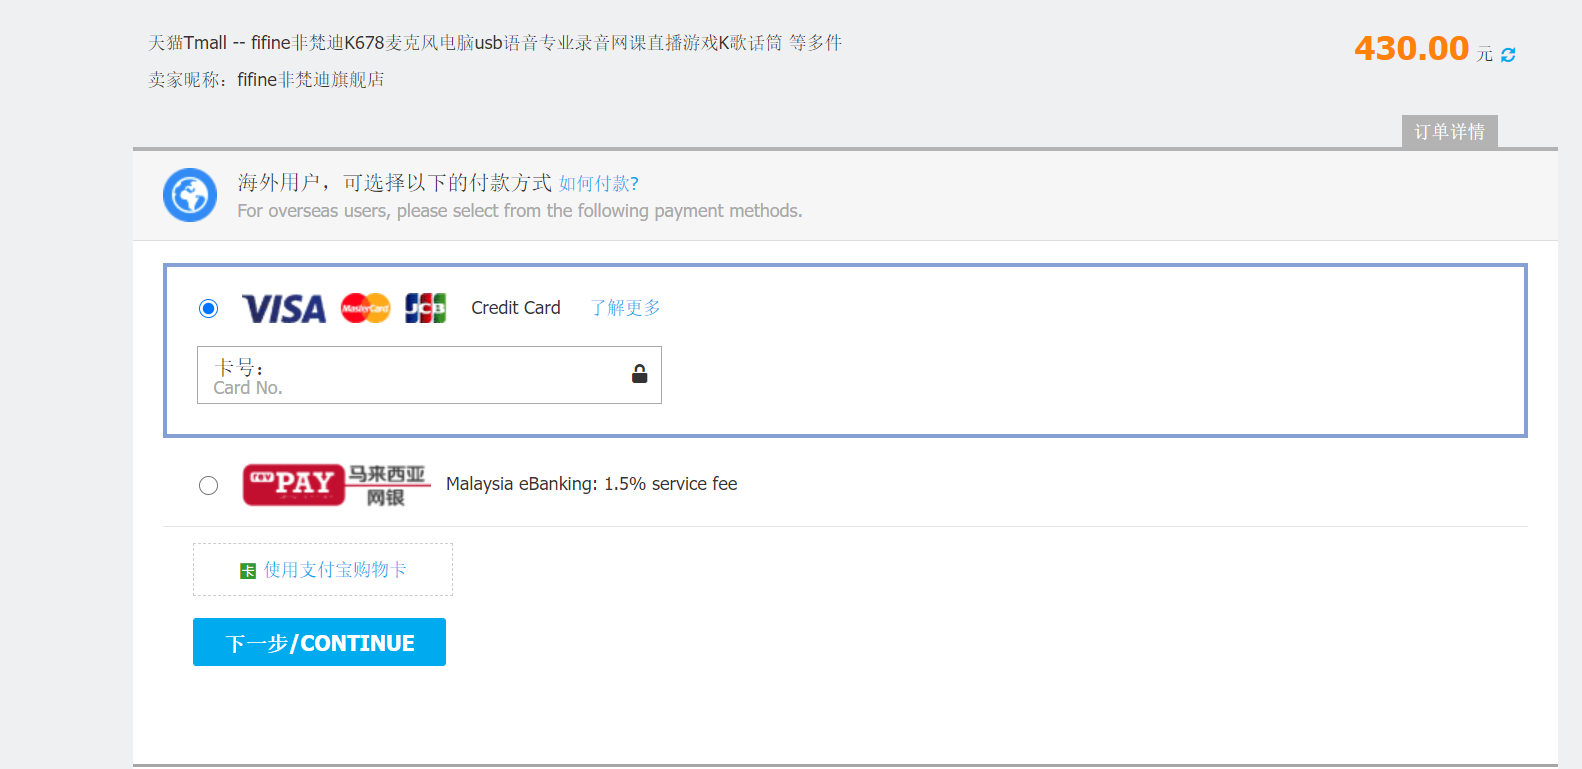
Task: Click the overseas users payment methods notice
Action: [x=520, y=196]
